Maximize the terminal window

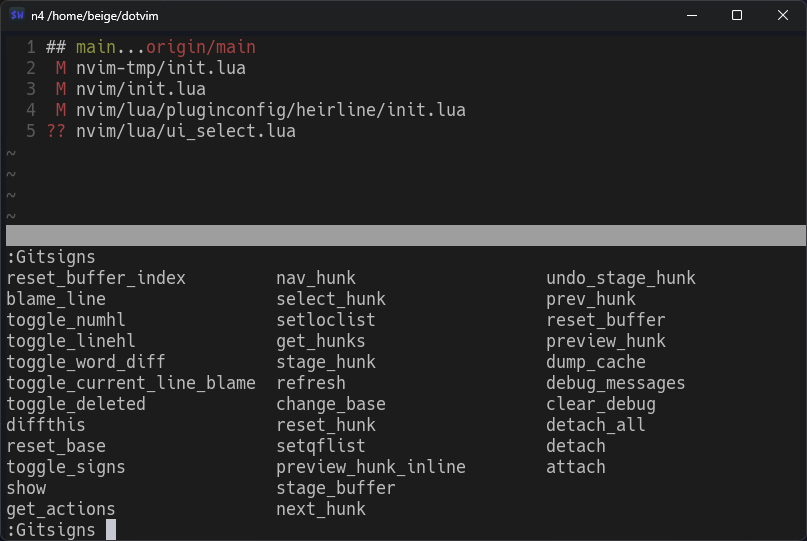tap(737, 15)
